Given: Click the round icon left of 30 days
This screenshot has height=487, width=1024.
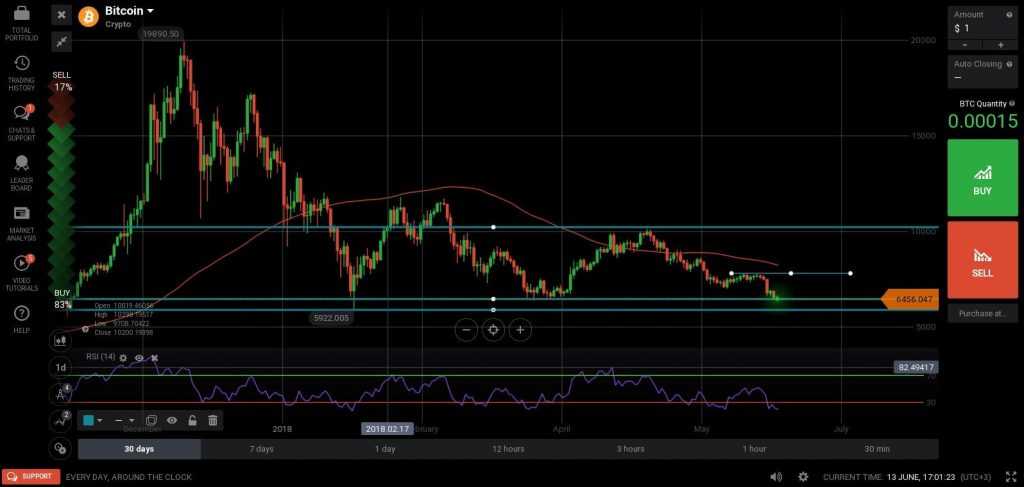Looking at the screenshot, I should pyautogui.click(x=61, y=448).
